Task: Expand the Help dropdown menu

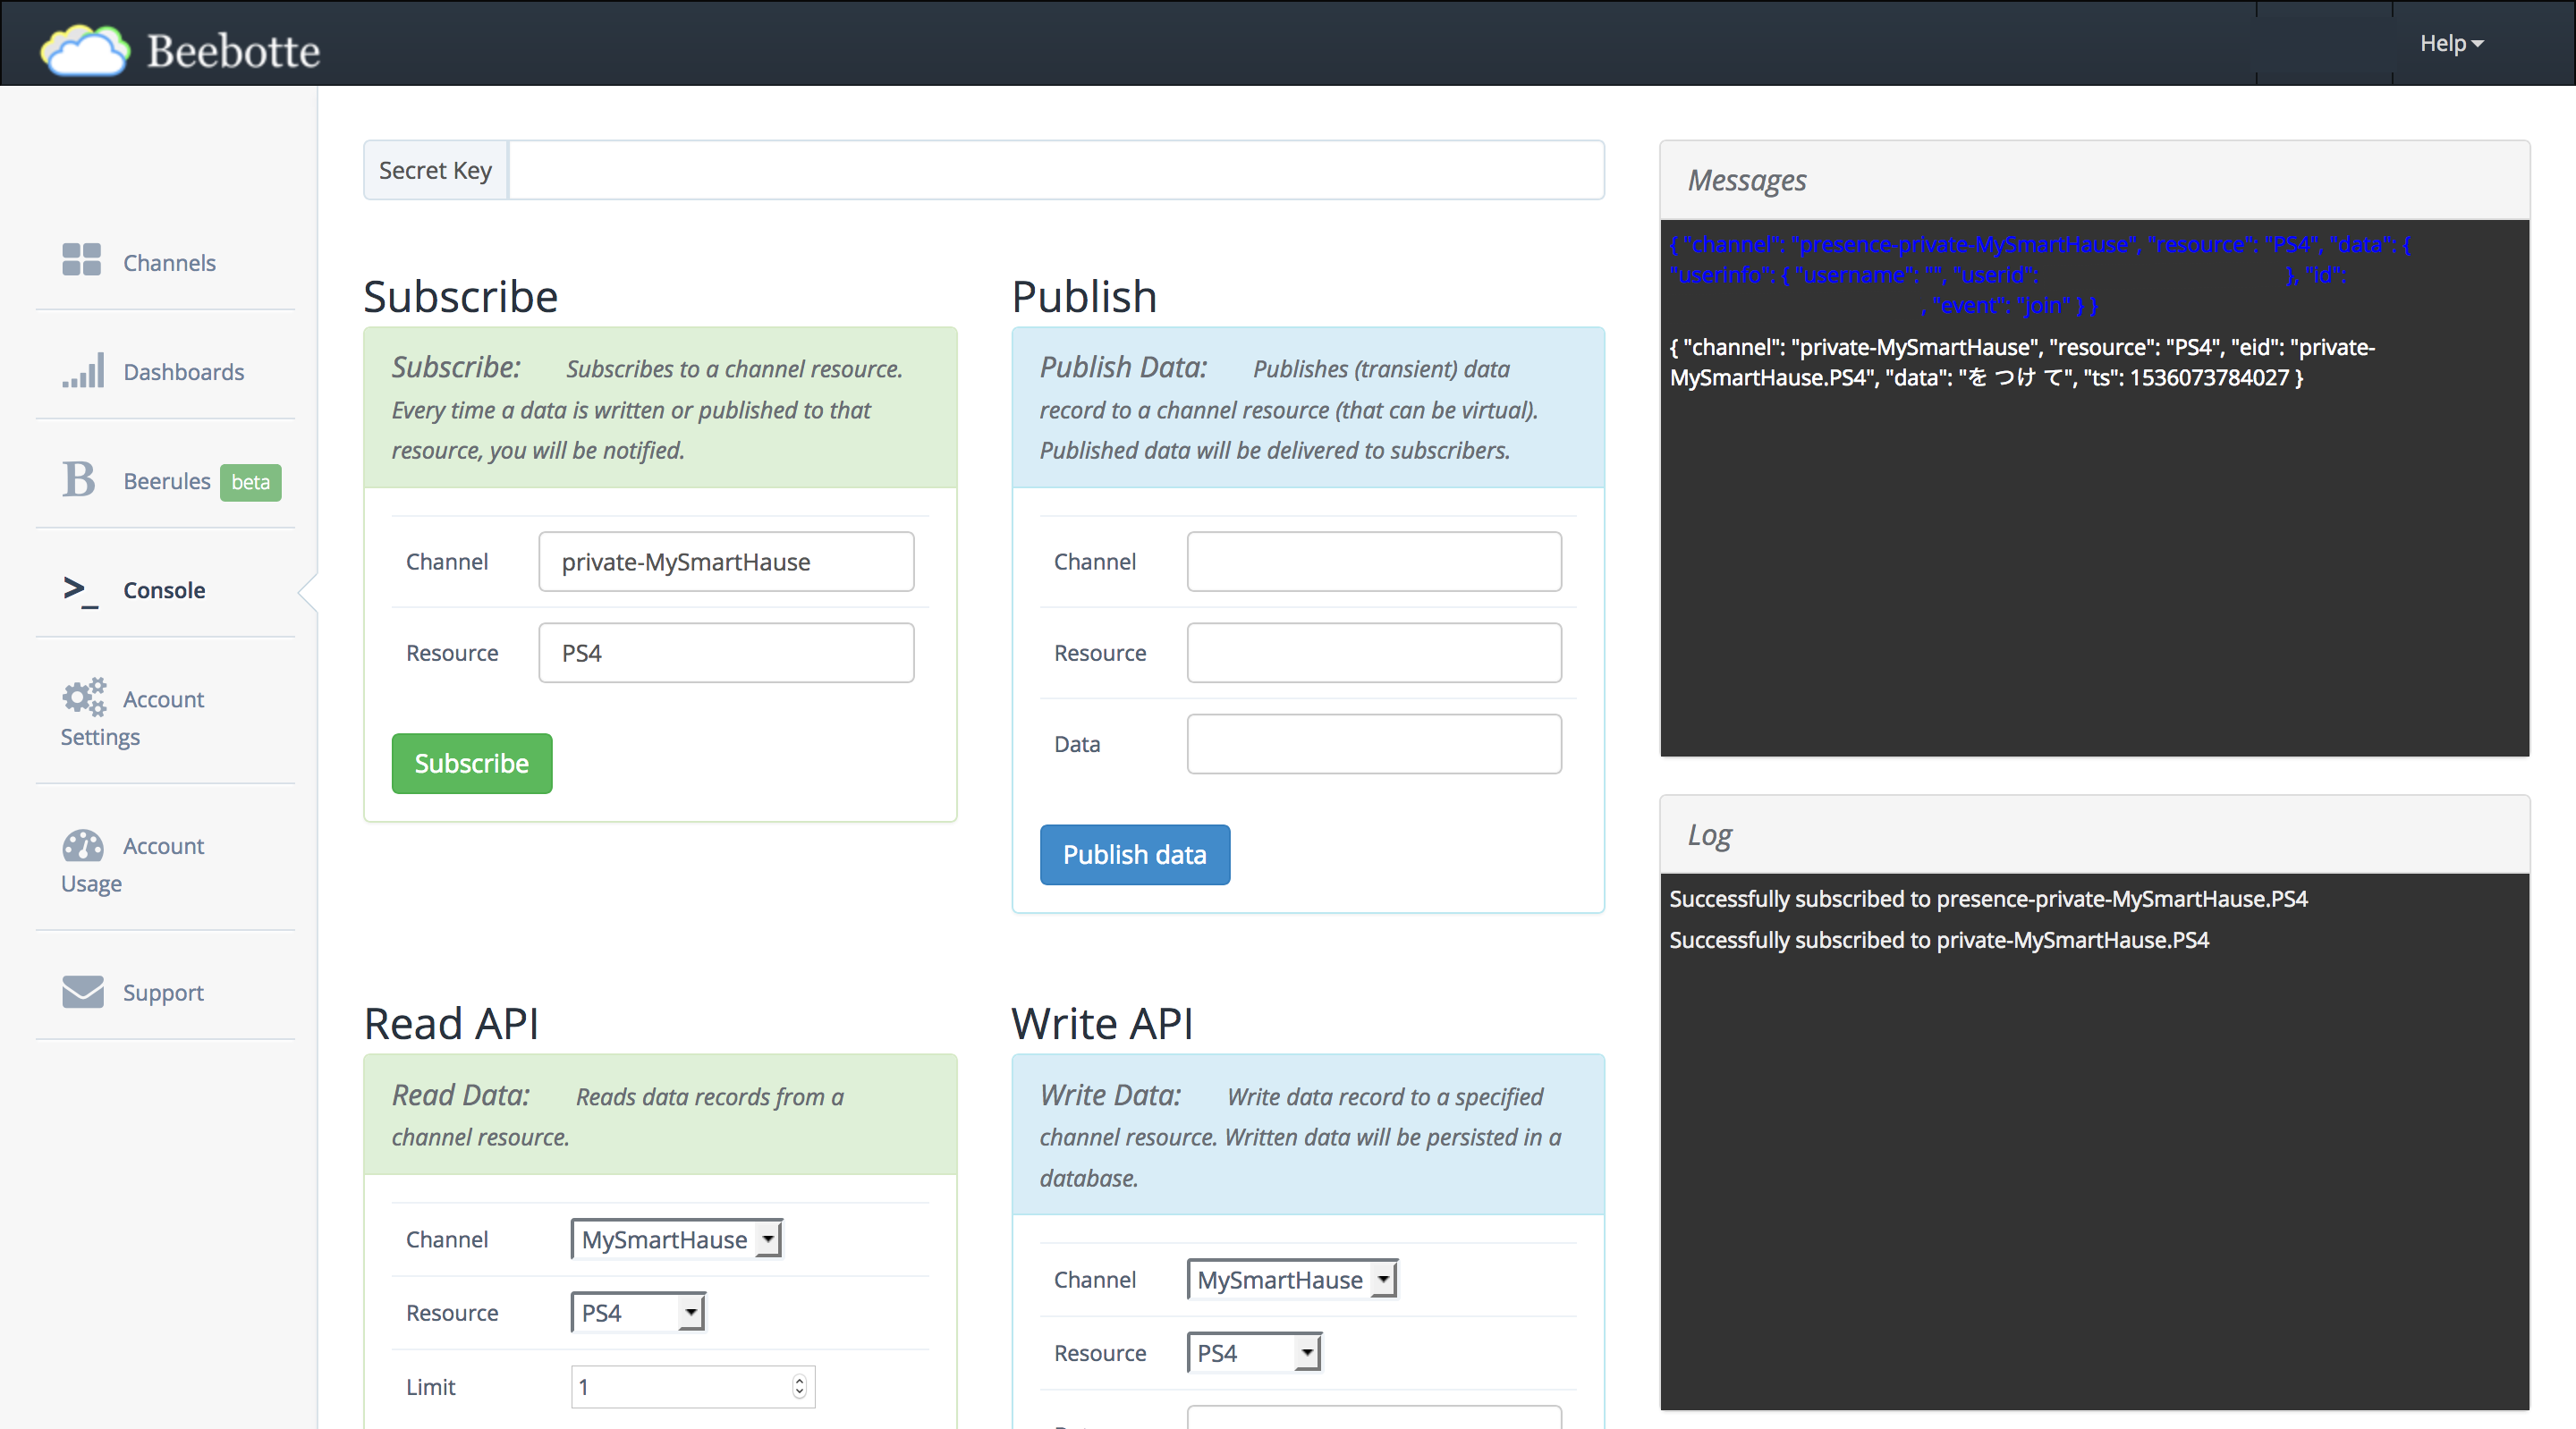Action: point(2450,44)
